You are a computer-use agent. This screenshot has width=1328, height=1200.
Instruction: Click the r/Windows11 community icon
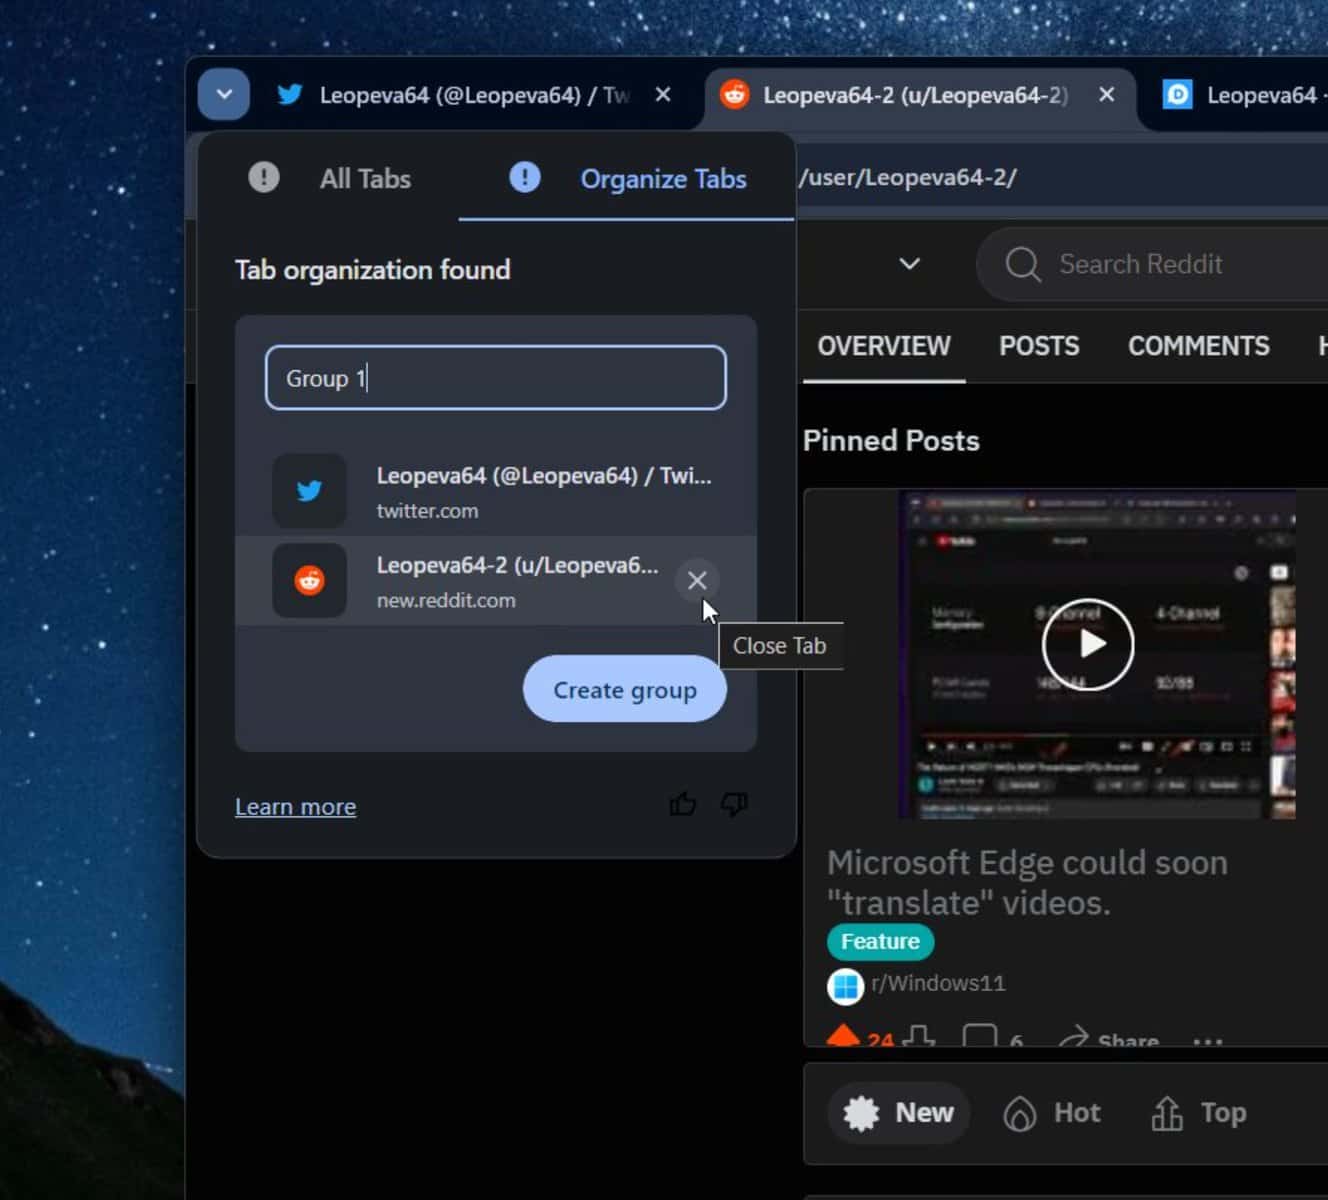(x=846, y=986)
